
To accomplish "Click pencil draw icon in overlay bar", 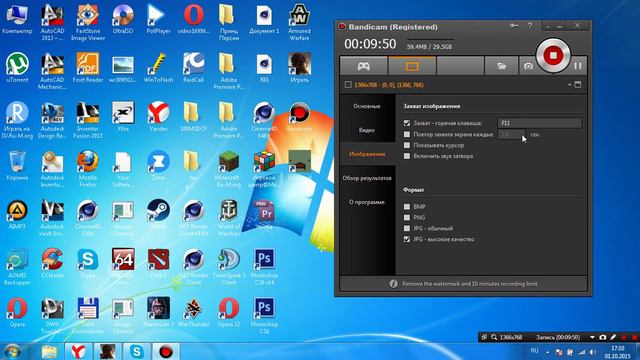I will pos(613,337).
